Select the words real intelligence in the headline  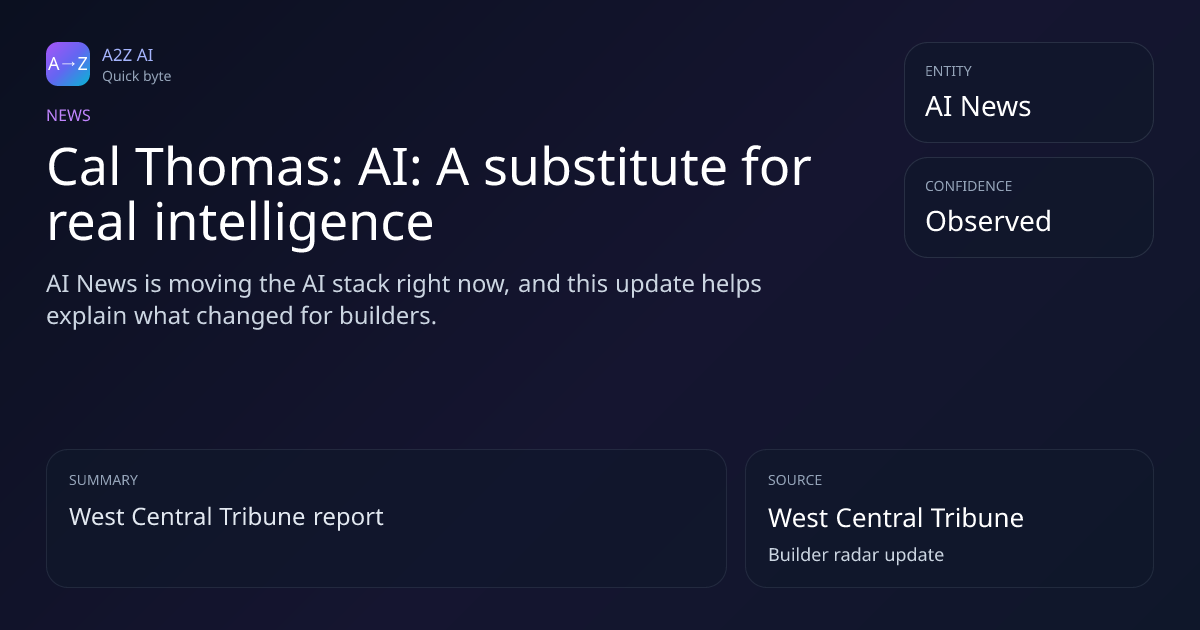240,222
